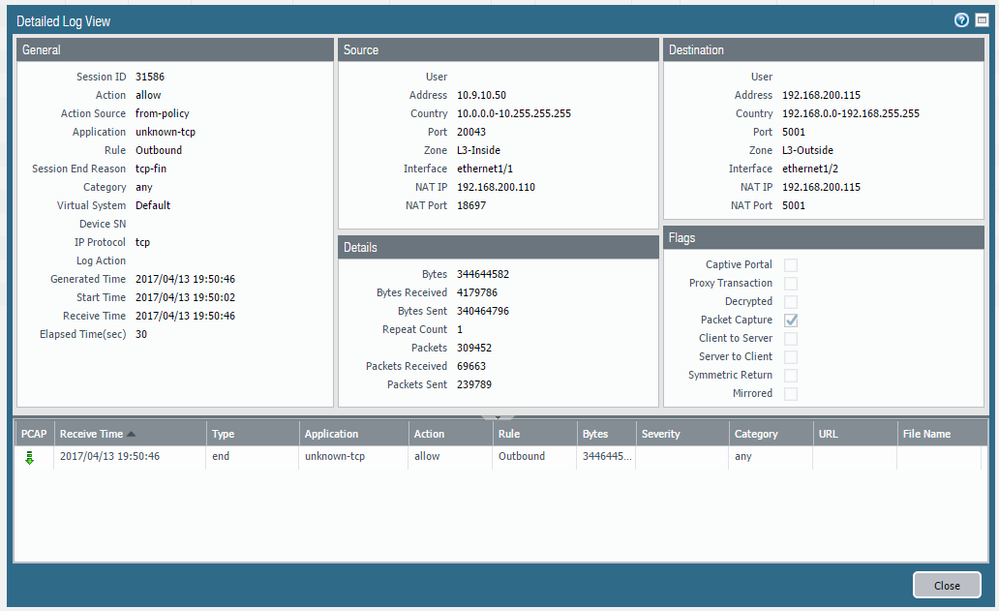Sort by the Receive Time column header

91,434
